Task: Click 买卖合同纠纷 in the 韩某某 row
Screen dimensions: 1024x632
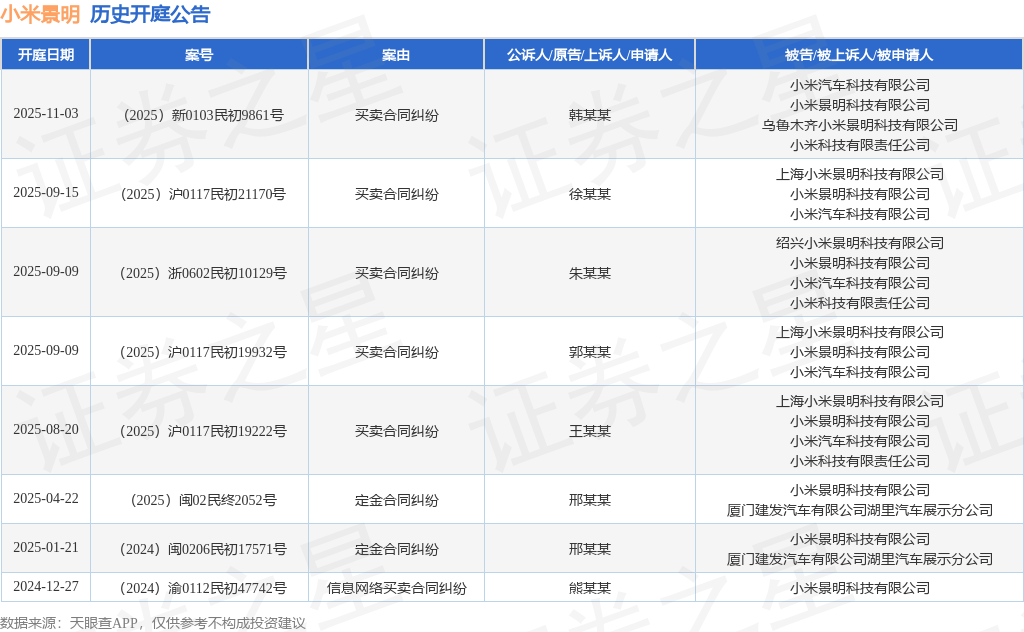Action: pyautogui.click(x=396, y=116)
